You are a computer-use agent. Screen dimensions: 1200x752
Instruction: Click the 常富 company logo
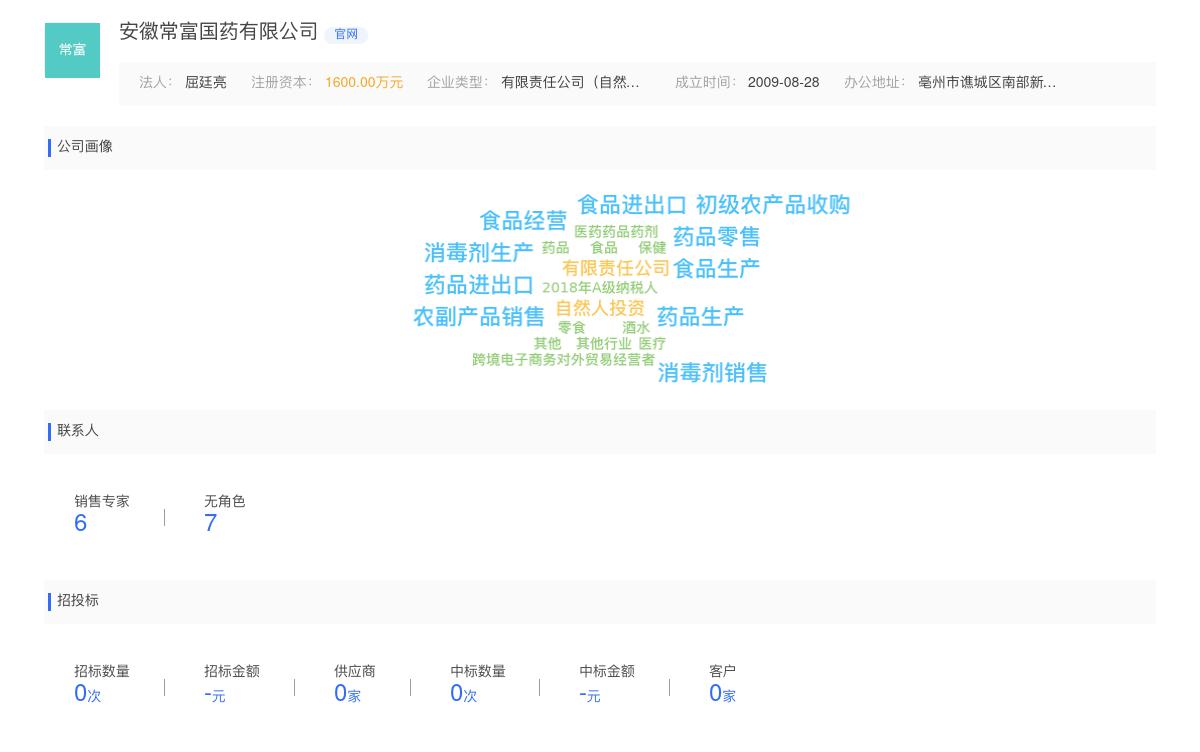(x=72, y=50)
